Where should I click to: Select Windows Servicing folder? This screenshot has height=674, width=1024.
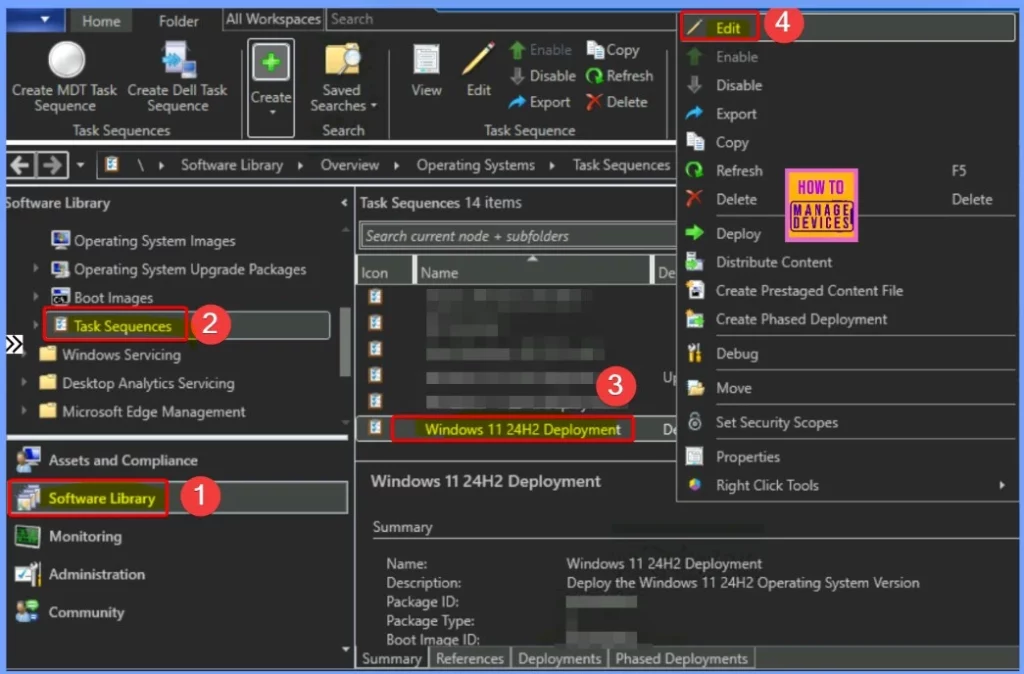point(121,355)
